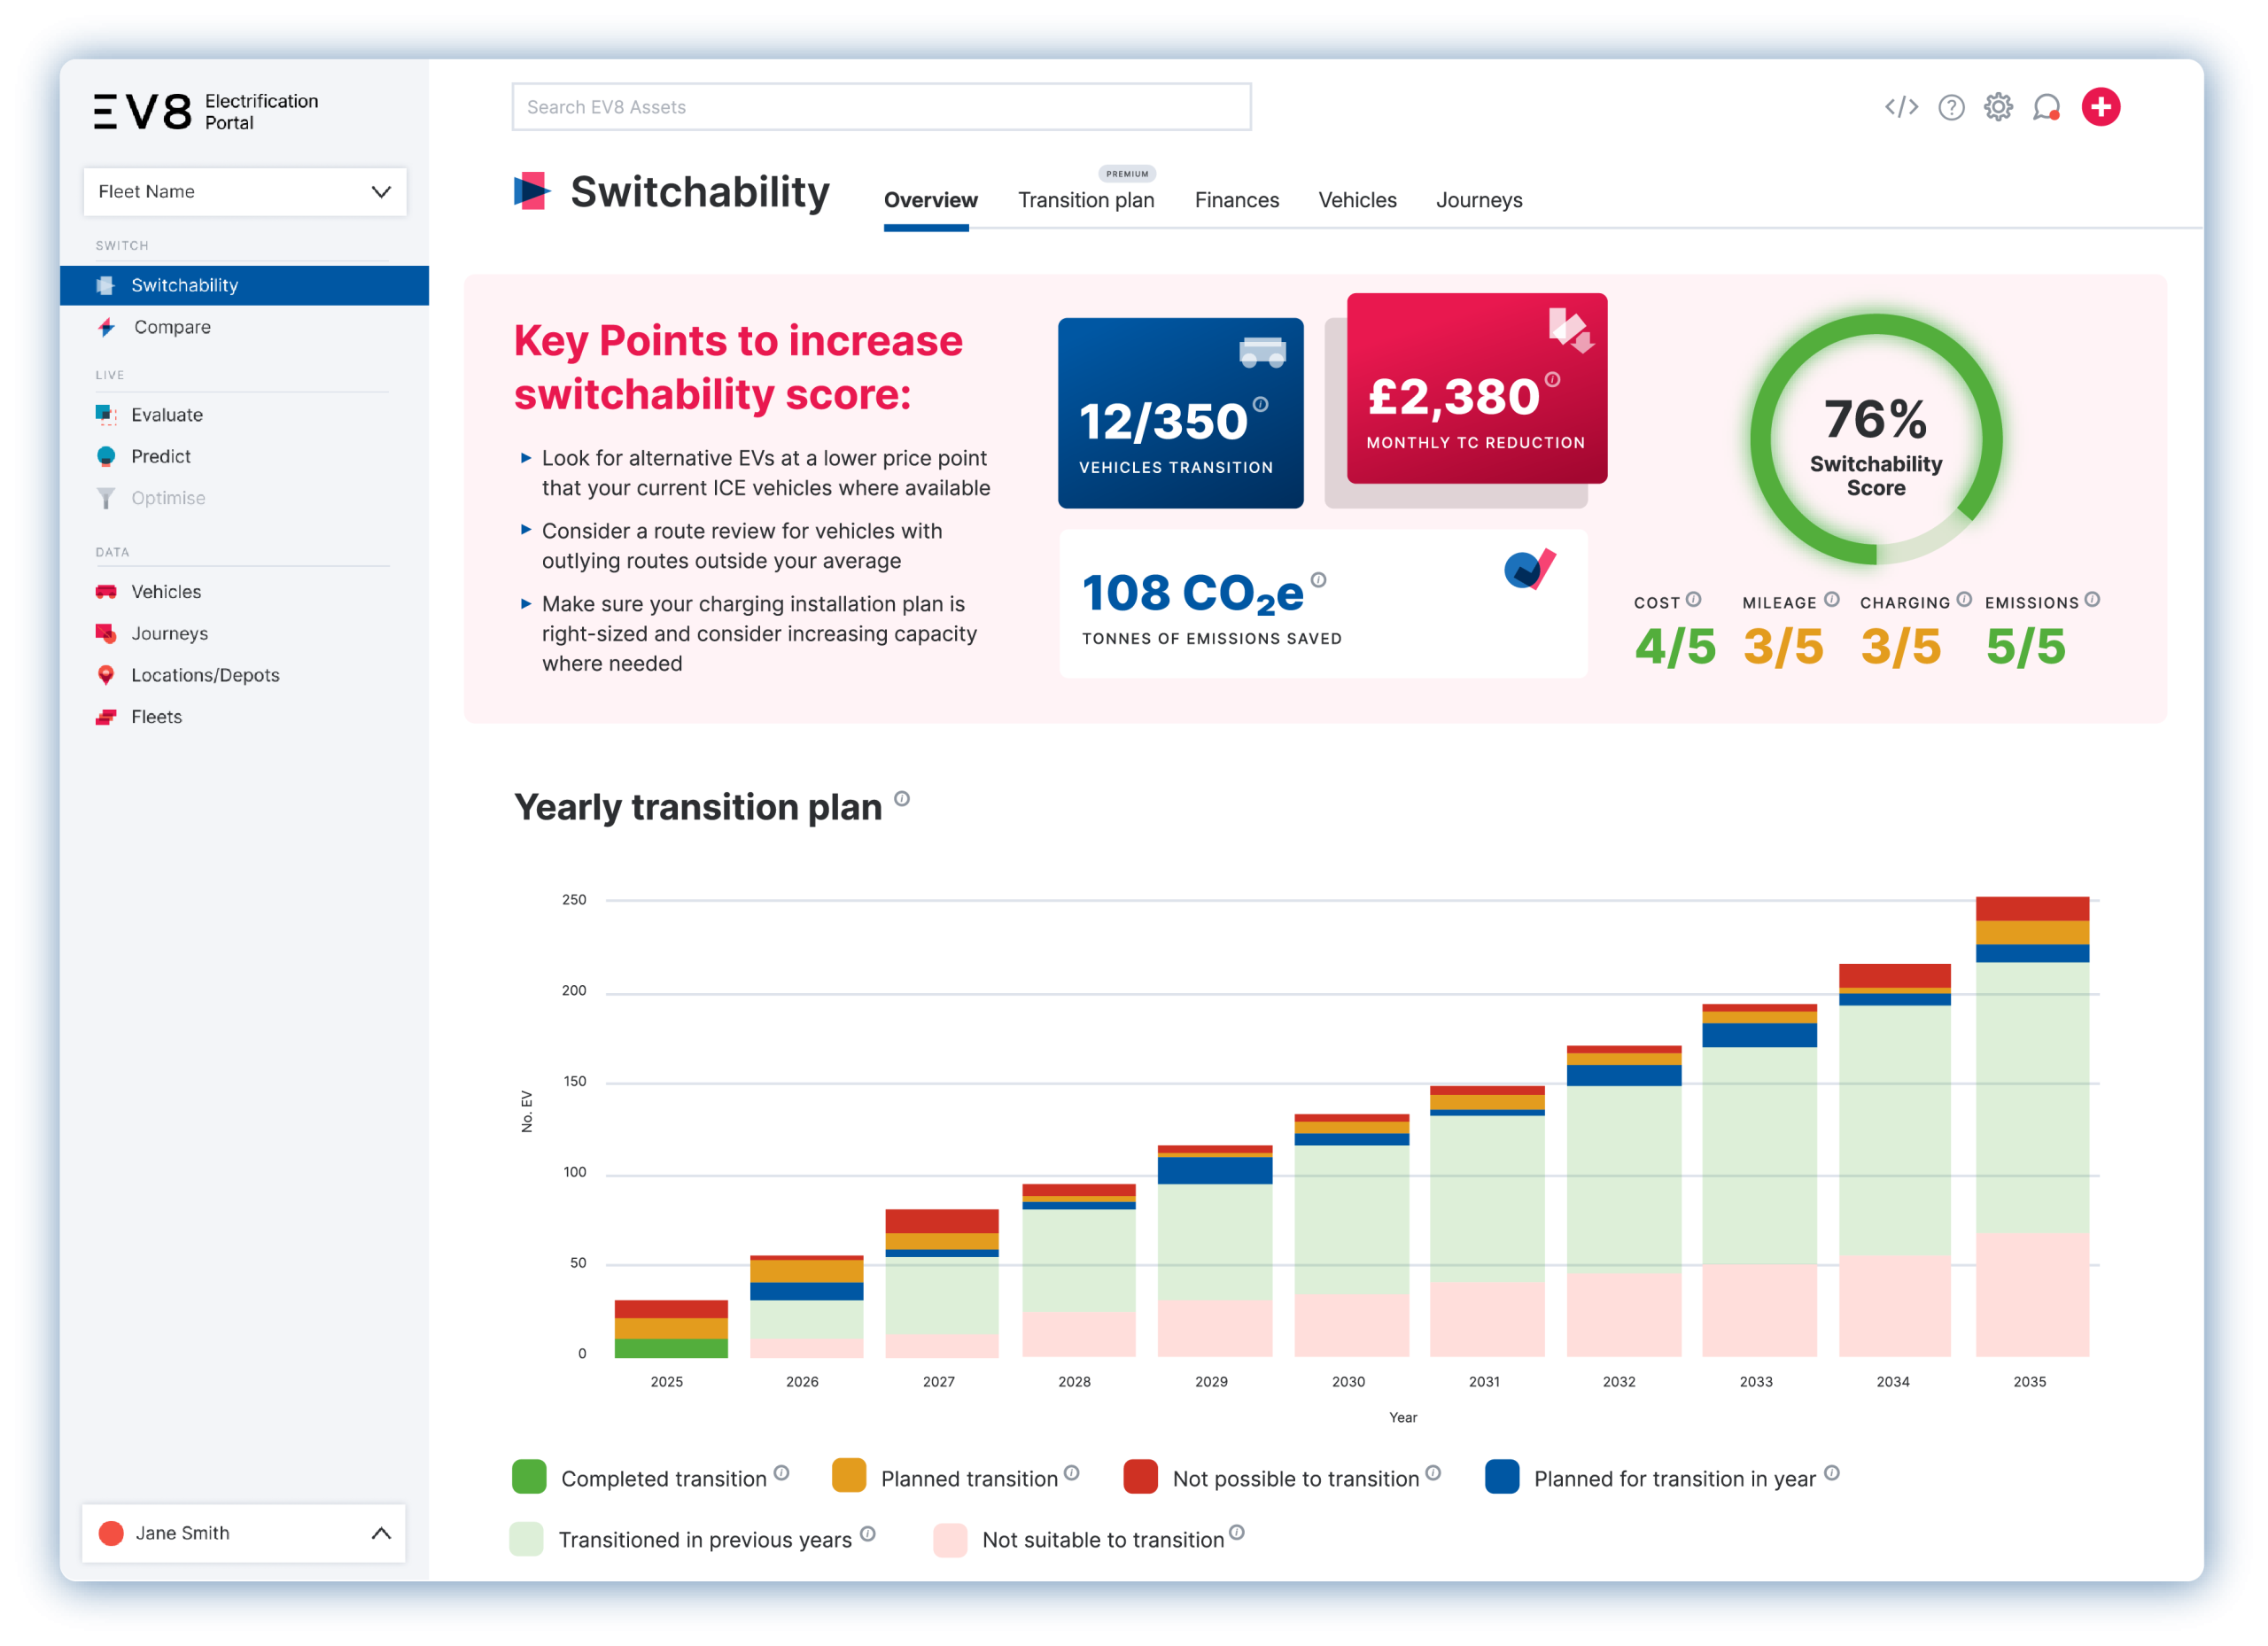
Task: Open the notifications bell icon
Action: pyautogui.click(x=2046, y=107)
